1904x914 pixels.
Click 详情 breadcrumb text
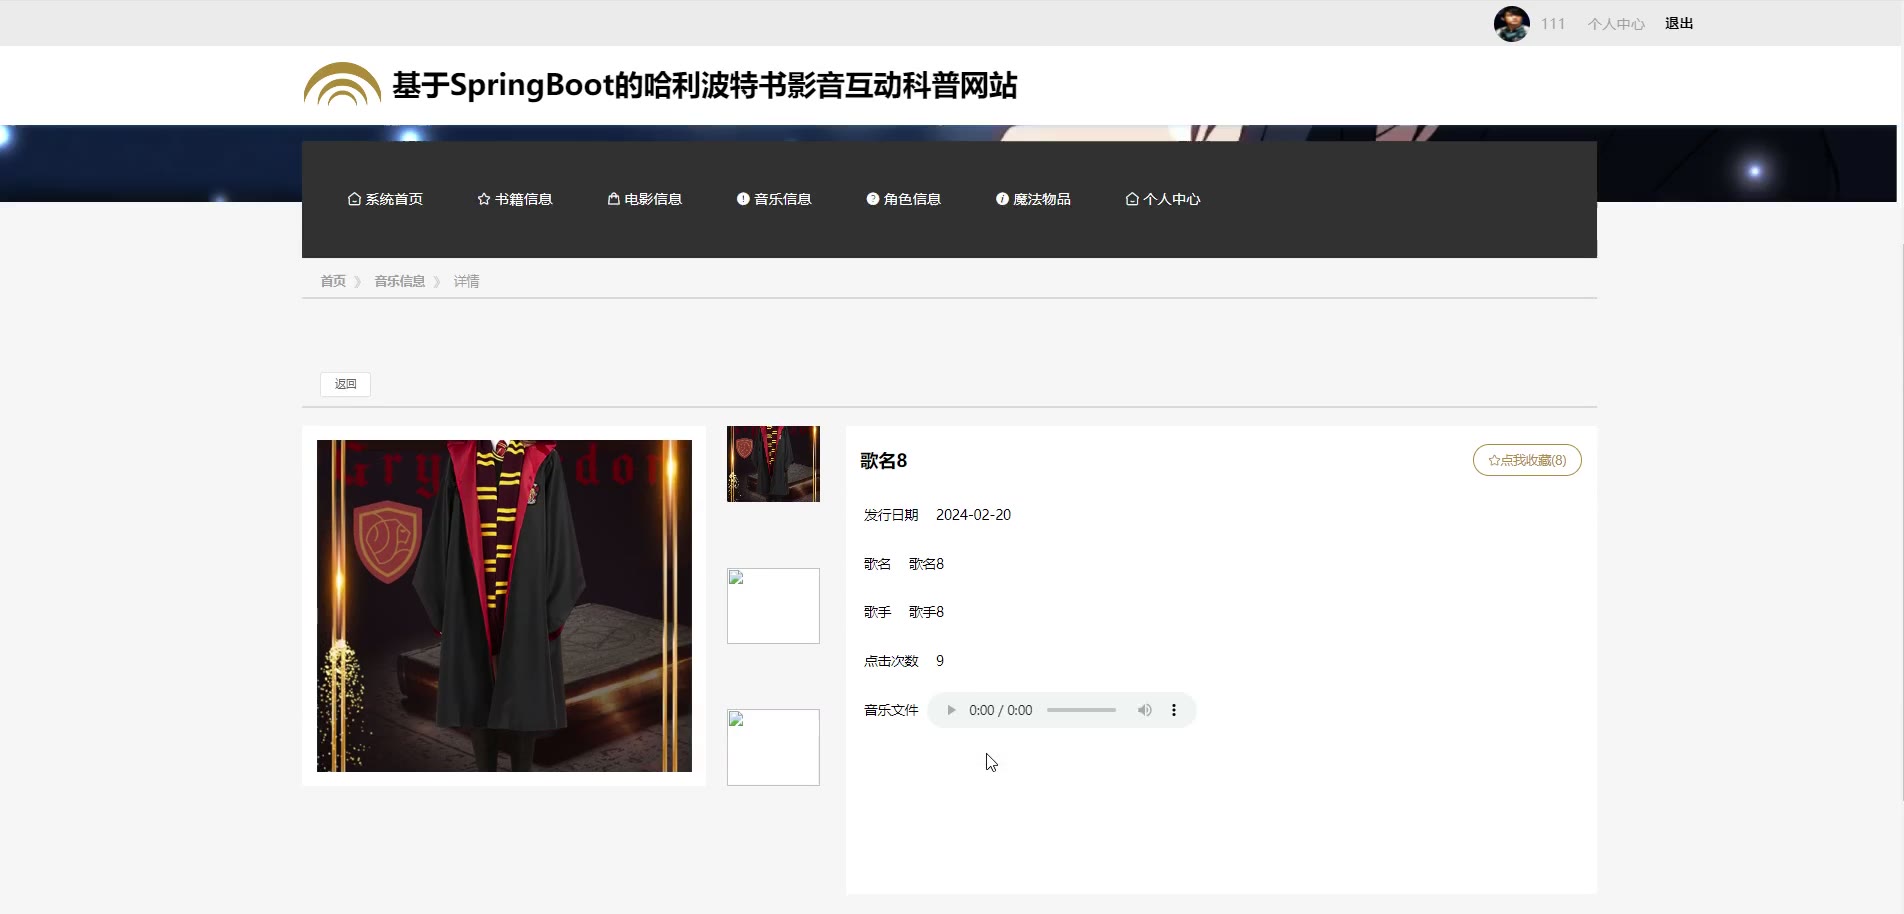466,281
